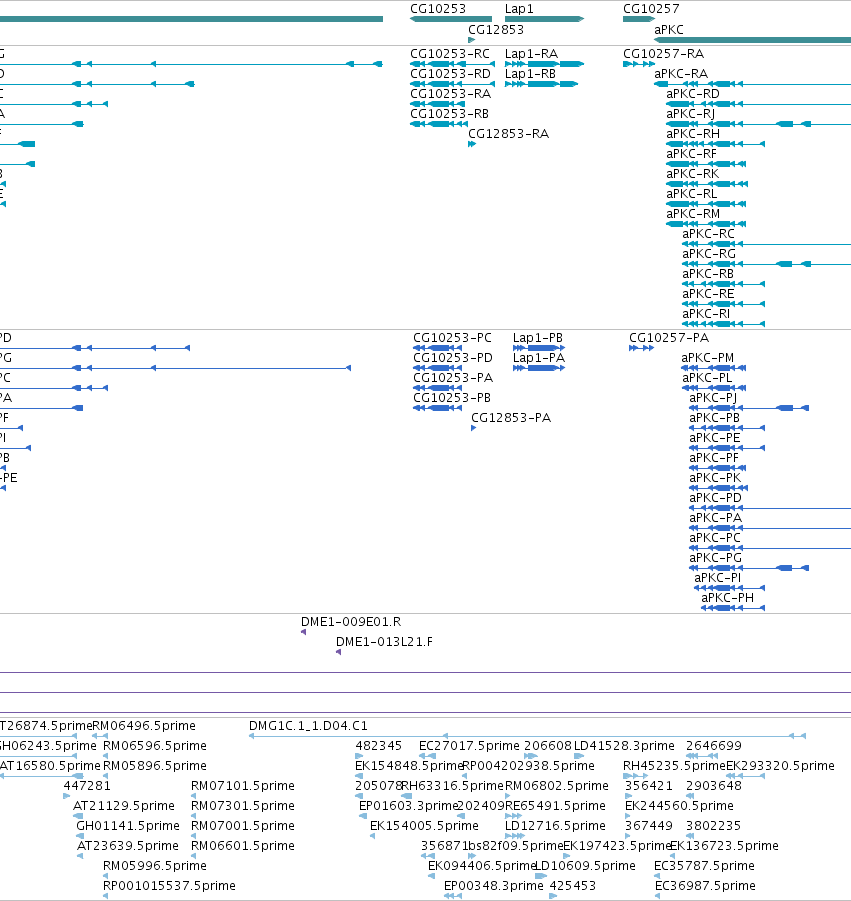Click protein aPKC-PI
The image size is (851, 901).
point(718,577)
